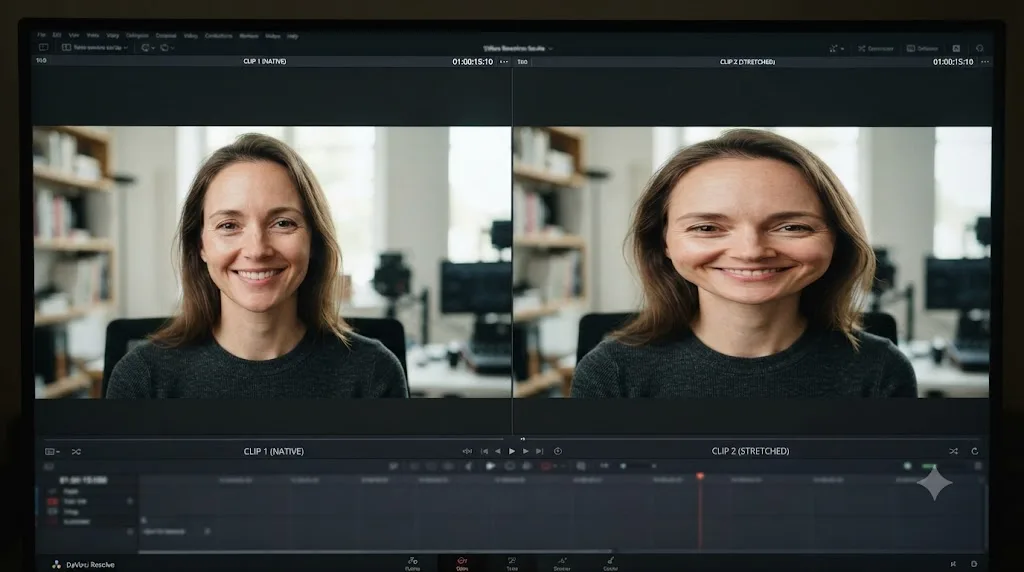Viewport: 1024px width, 572px height.
Task: Click the panel toggle icon at top left
Action: 43,48
